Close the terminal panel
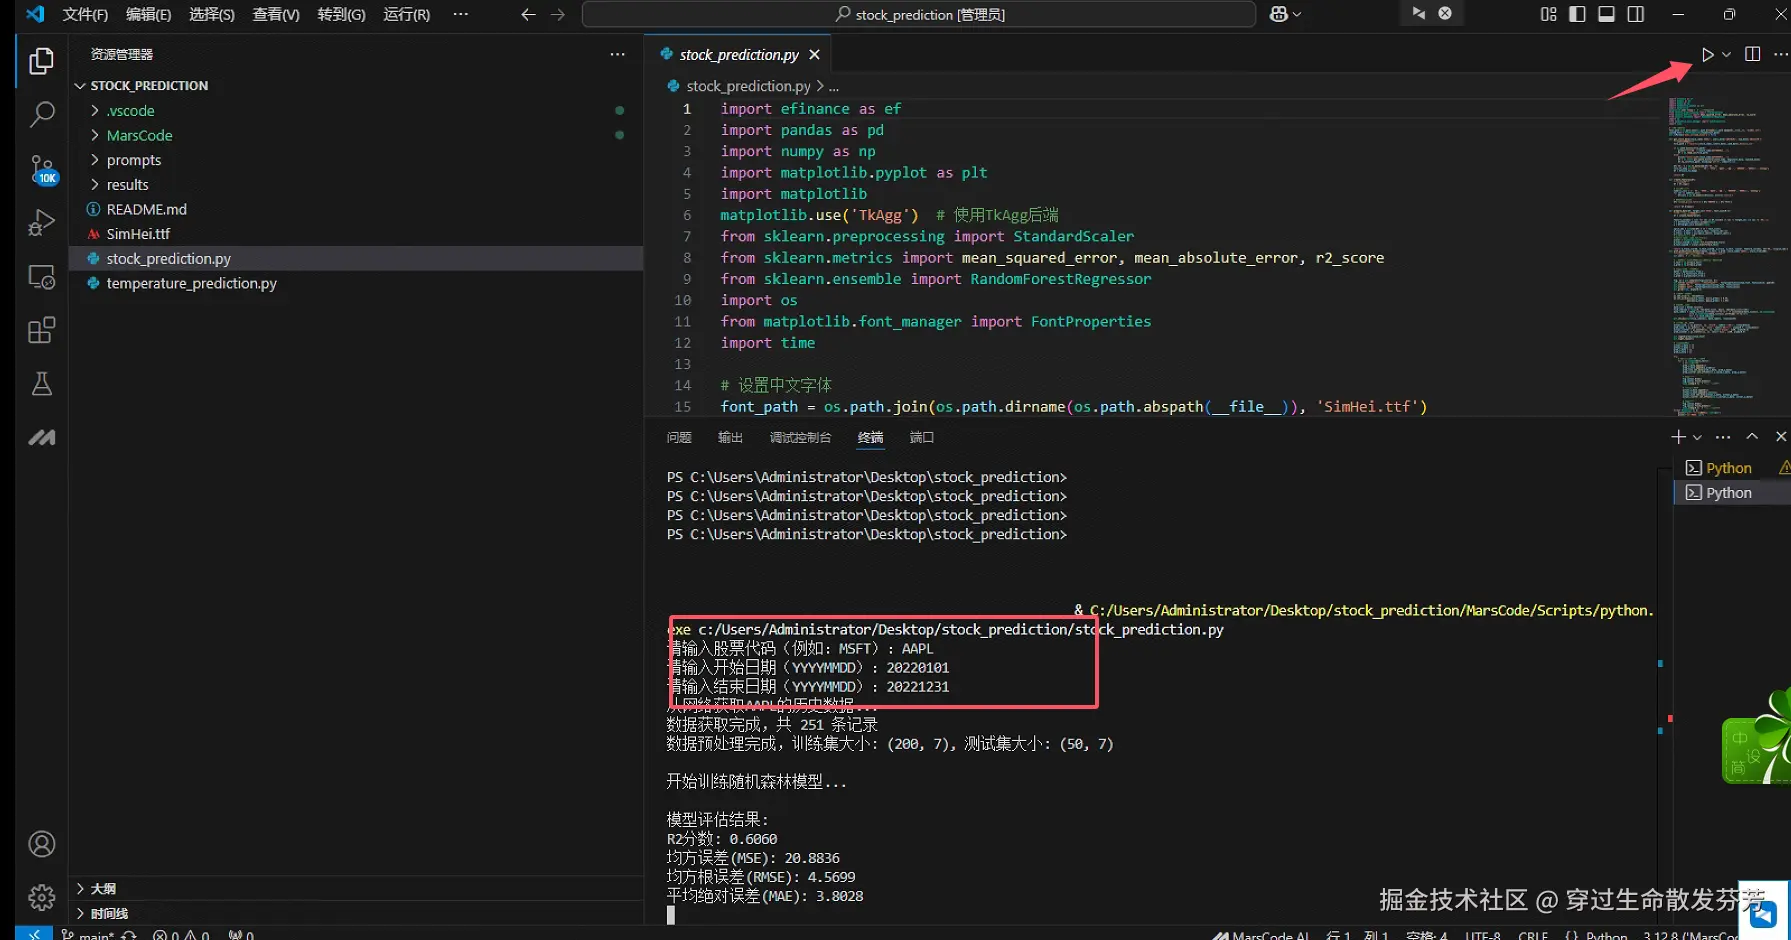The image size is (1791, 940). tap(1780, 437)
